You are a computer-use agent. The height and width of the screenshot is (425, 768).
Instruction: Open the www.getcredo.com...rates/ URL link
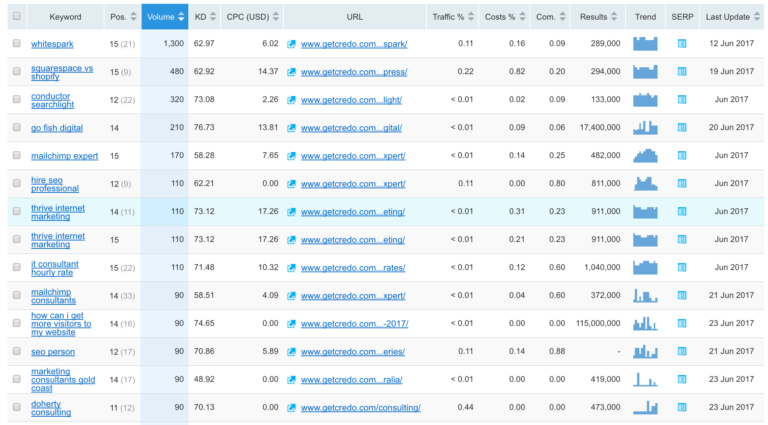pyautogui.click(x=353, y=268)
